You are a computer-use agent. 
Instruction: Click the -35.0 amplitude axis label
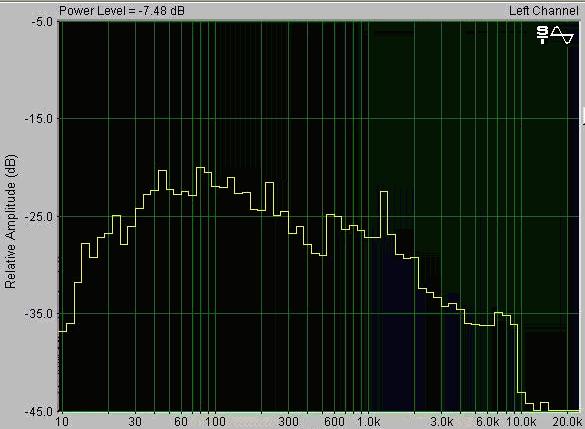(39, 313)
